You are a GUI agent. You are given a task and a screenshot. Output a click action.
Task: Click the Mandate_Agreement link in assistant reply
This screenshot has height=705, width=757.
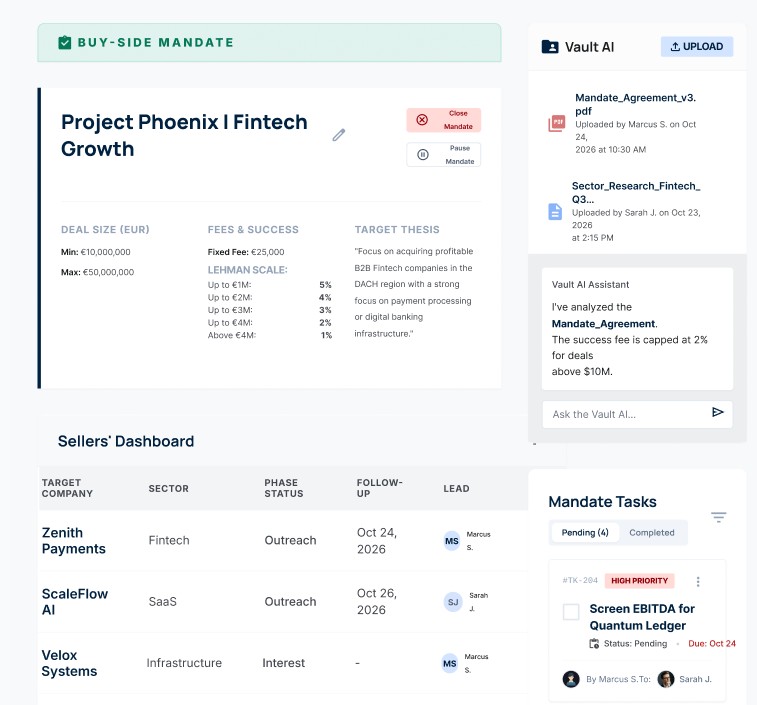(603, 324)
